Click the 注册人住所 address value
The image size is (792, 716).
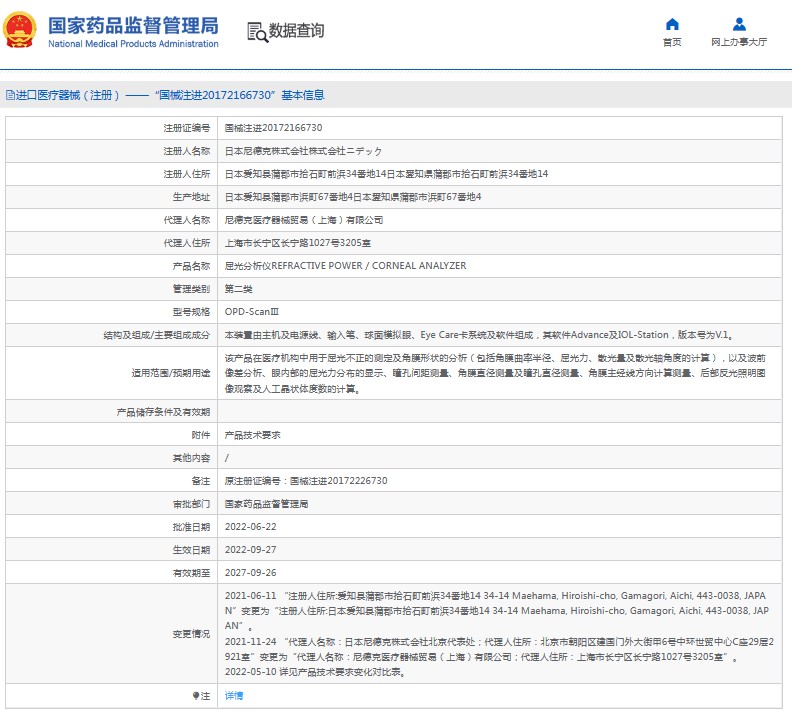click(x=386, y=174)
